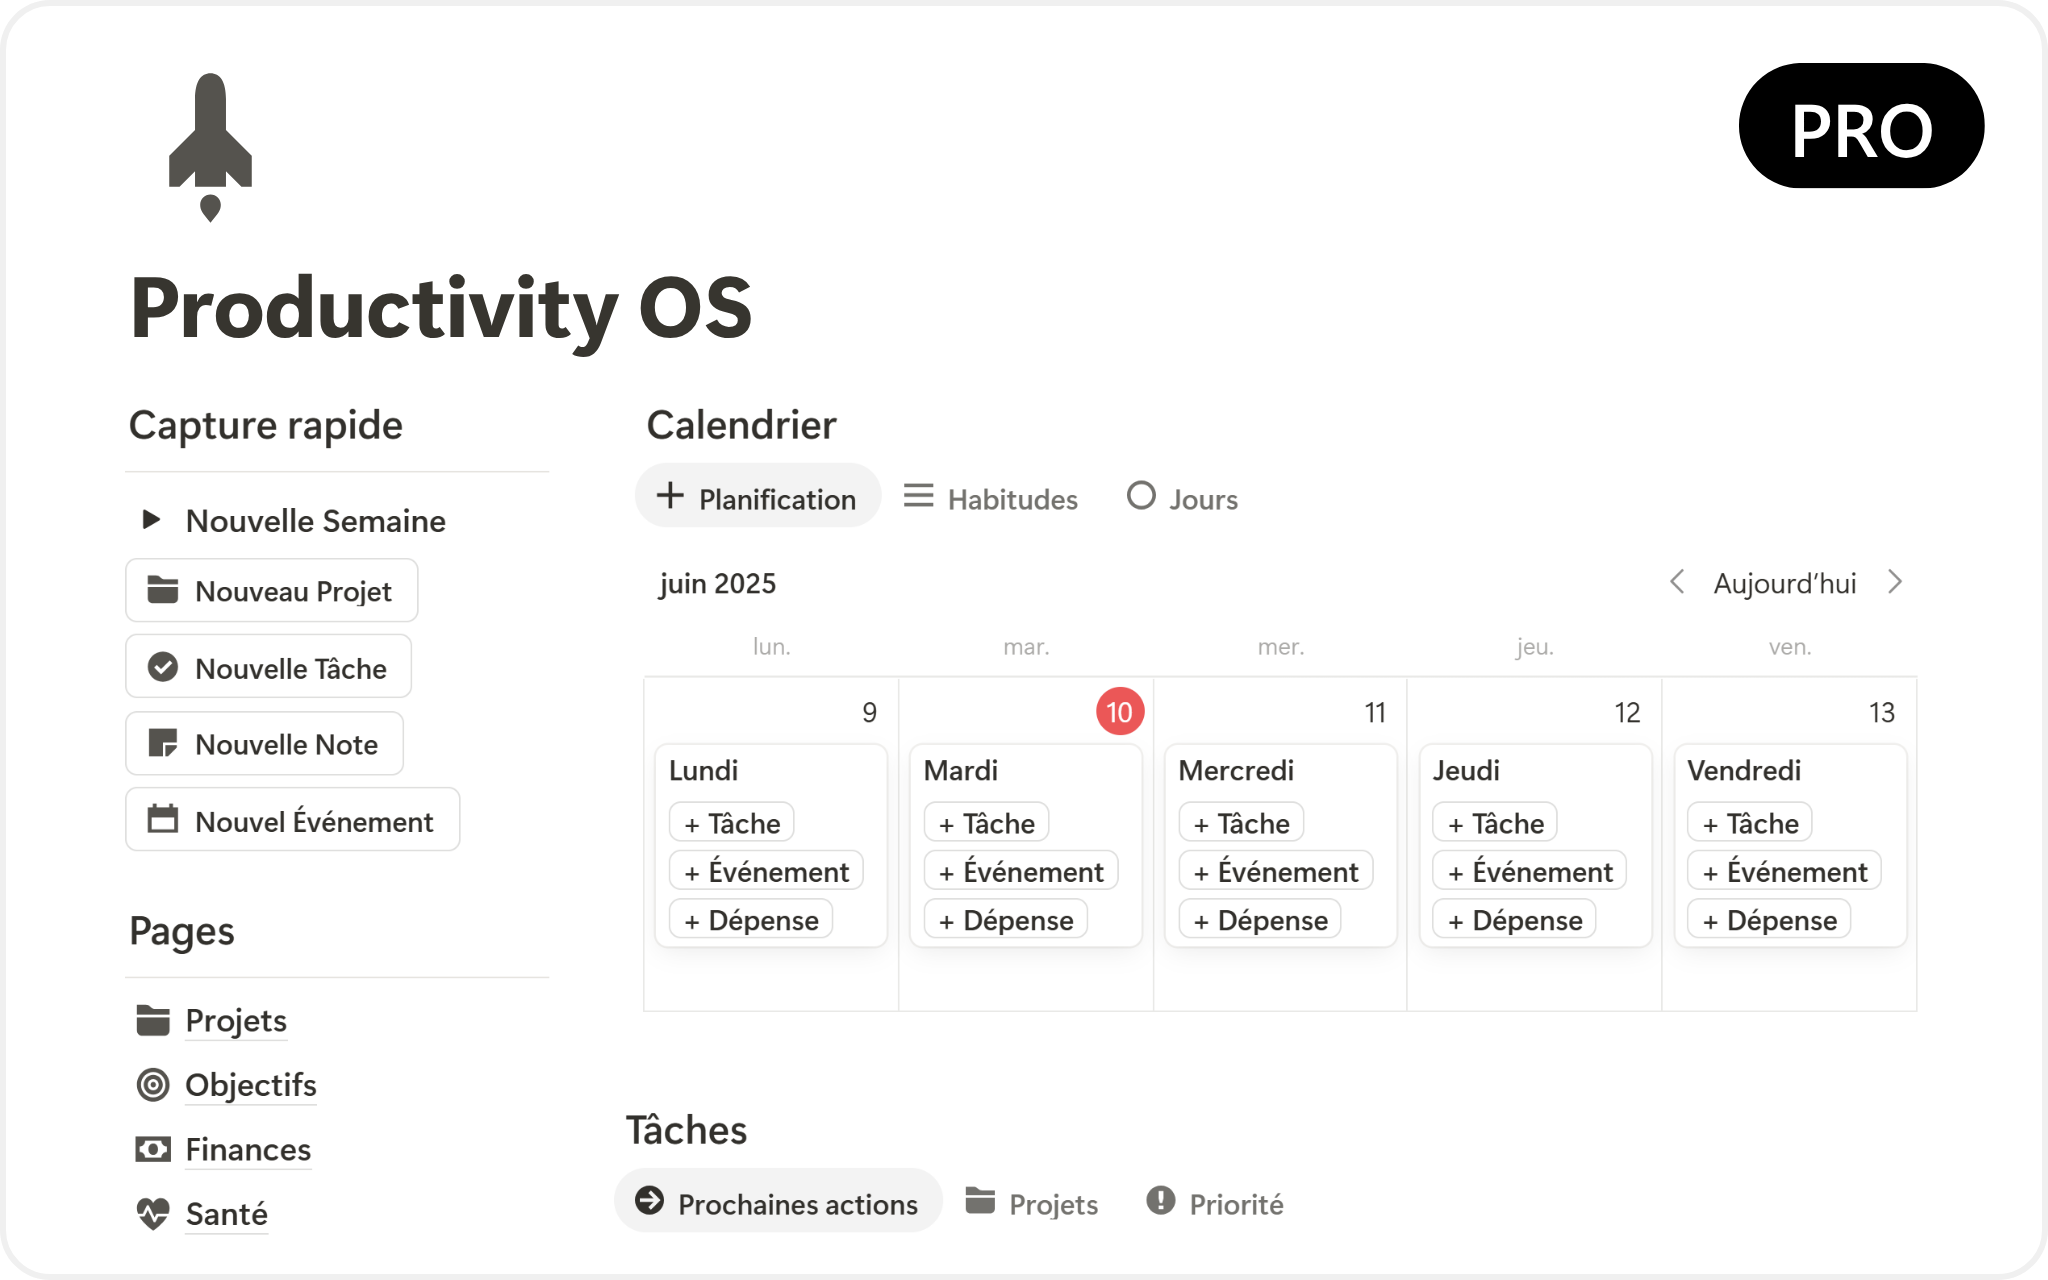Go to next week with right chevron

(x=1895, y=582)
